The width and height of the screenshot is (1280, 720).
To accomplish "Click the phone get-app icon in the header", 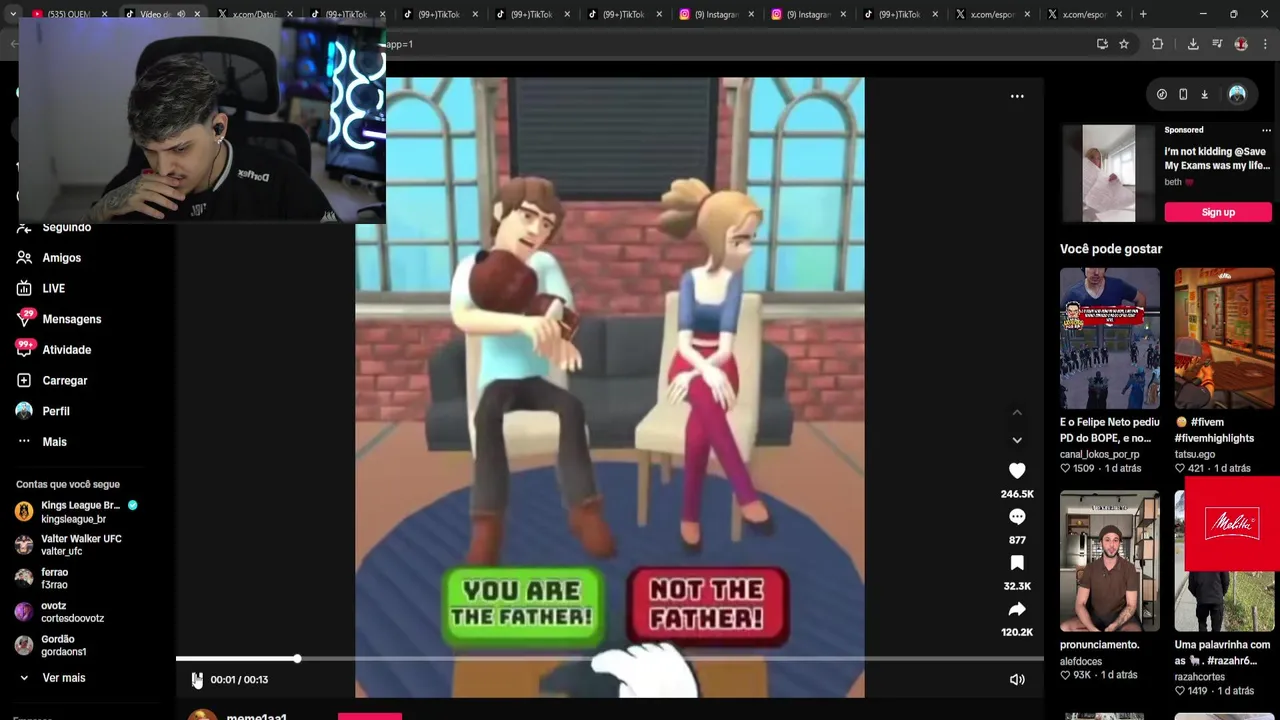I will (x=1183, y=94).
